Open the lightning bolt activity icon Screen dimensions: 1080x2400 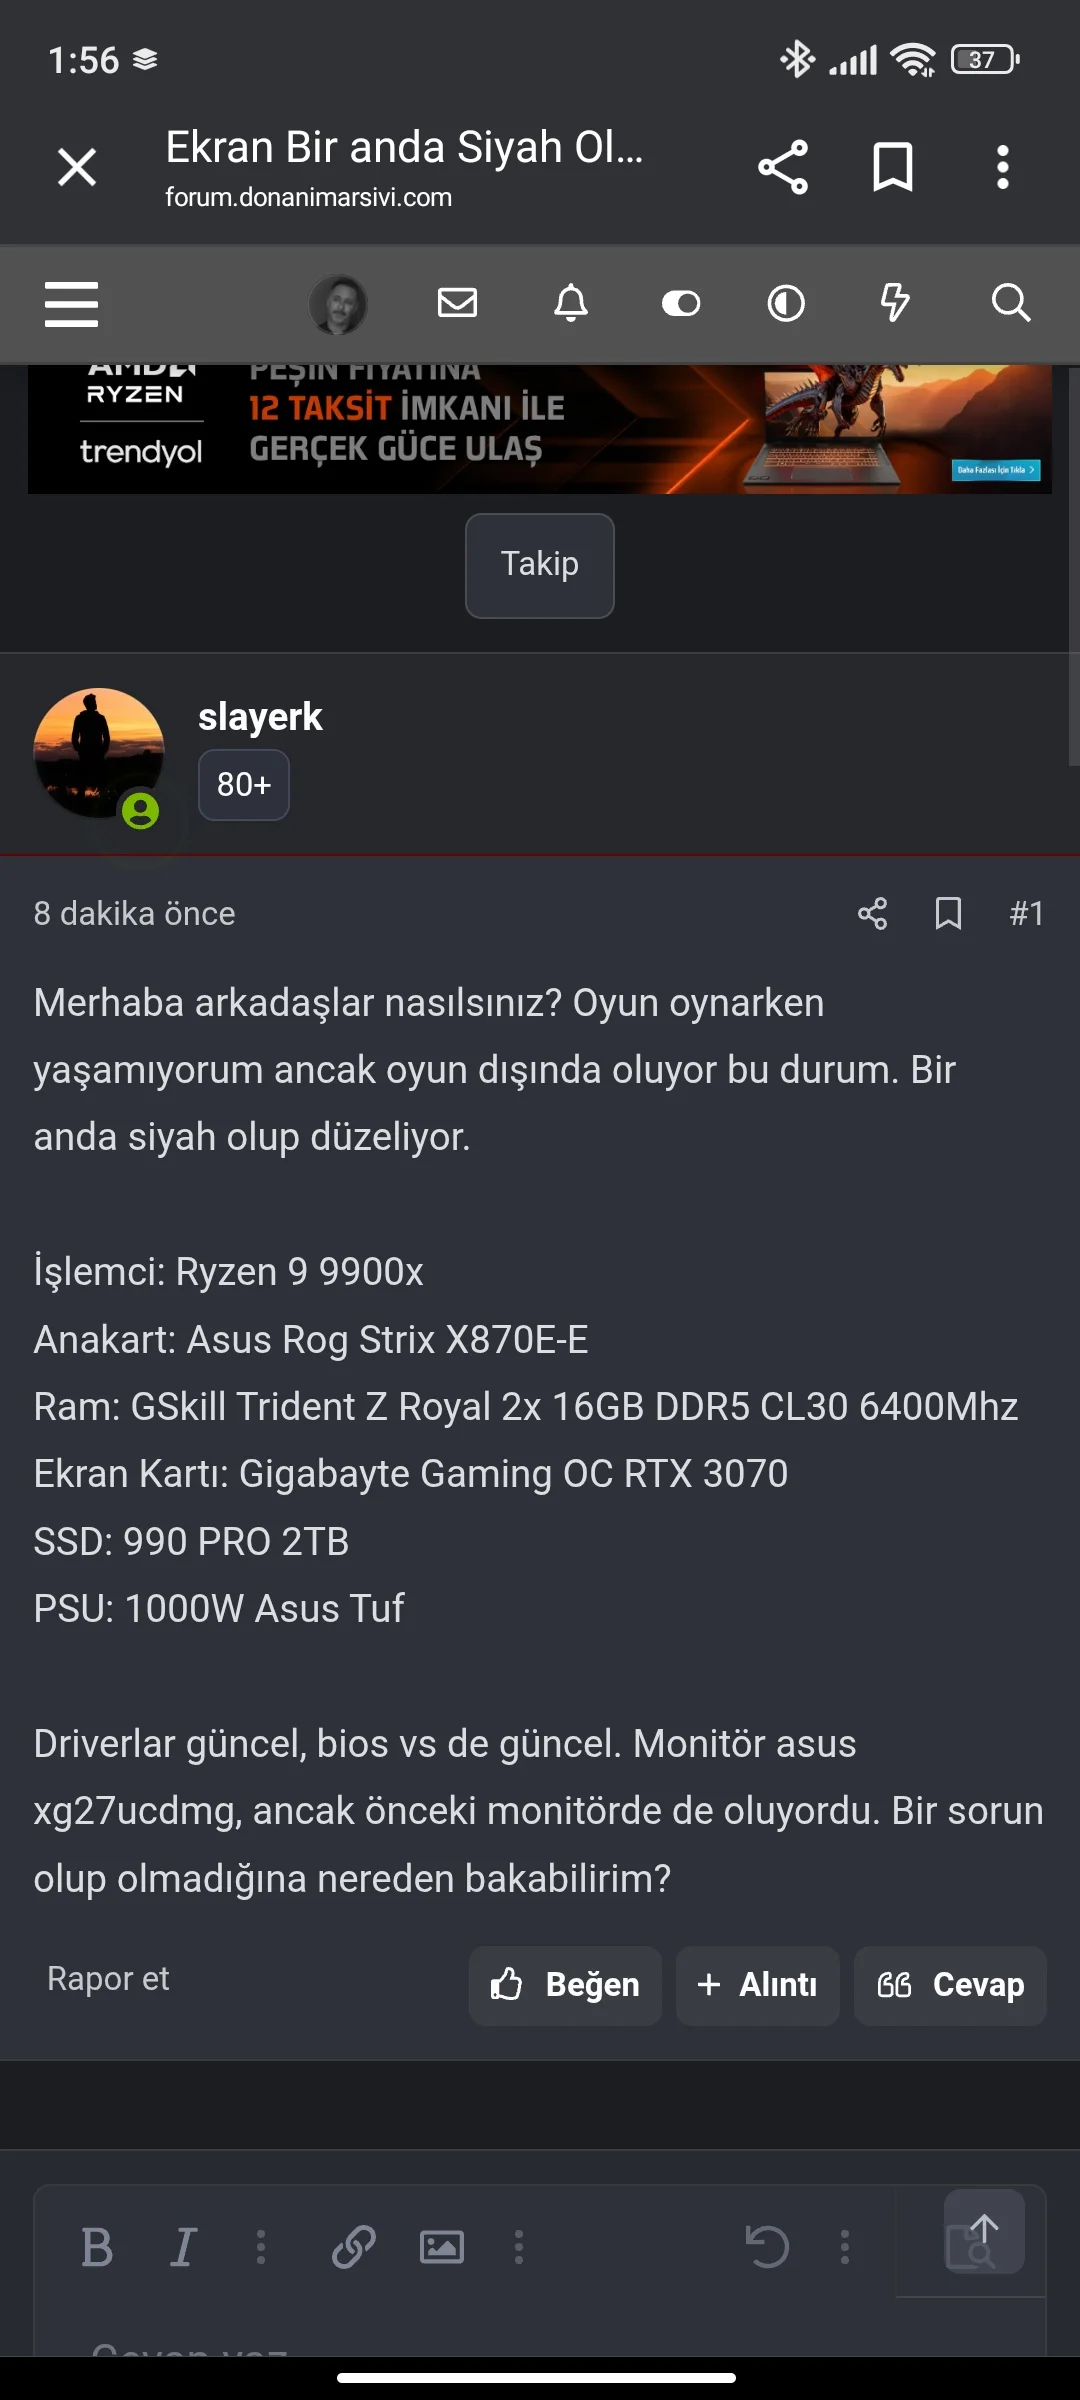[895, 302]
